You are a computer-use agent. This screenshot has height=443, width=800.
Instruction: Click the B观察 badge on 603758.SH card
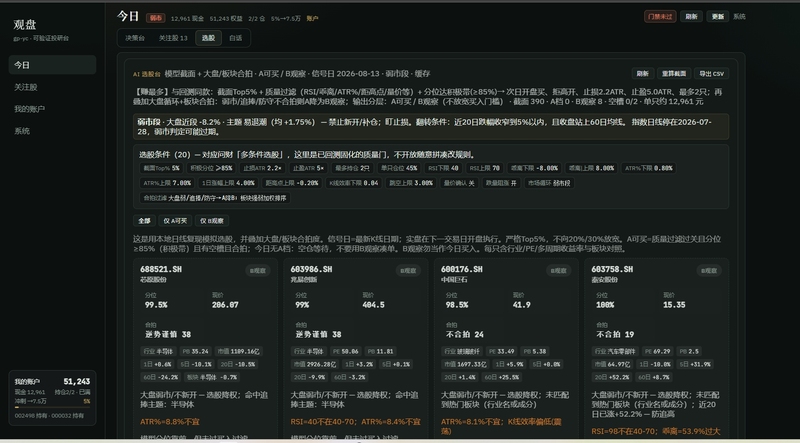pyautogui.click(x=709, y=270)
